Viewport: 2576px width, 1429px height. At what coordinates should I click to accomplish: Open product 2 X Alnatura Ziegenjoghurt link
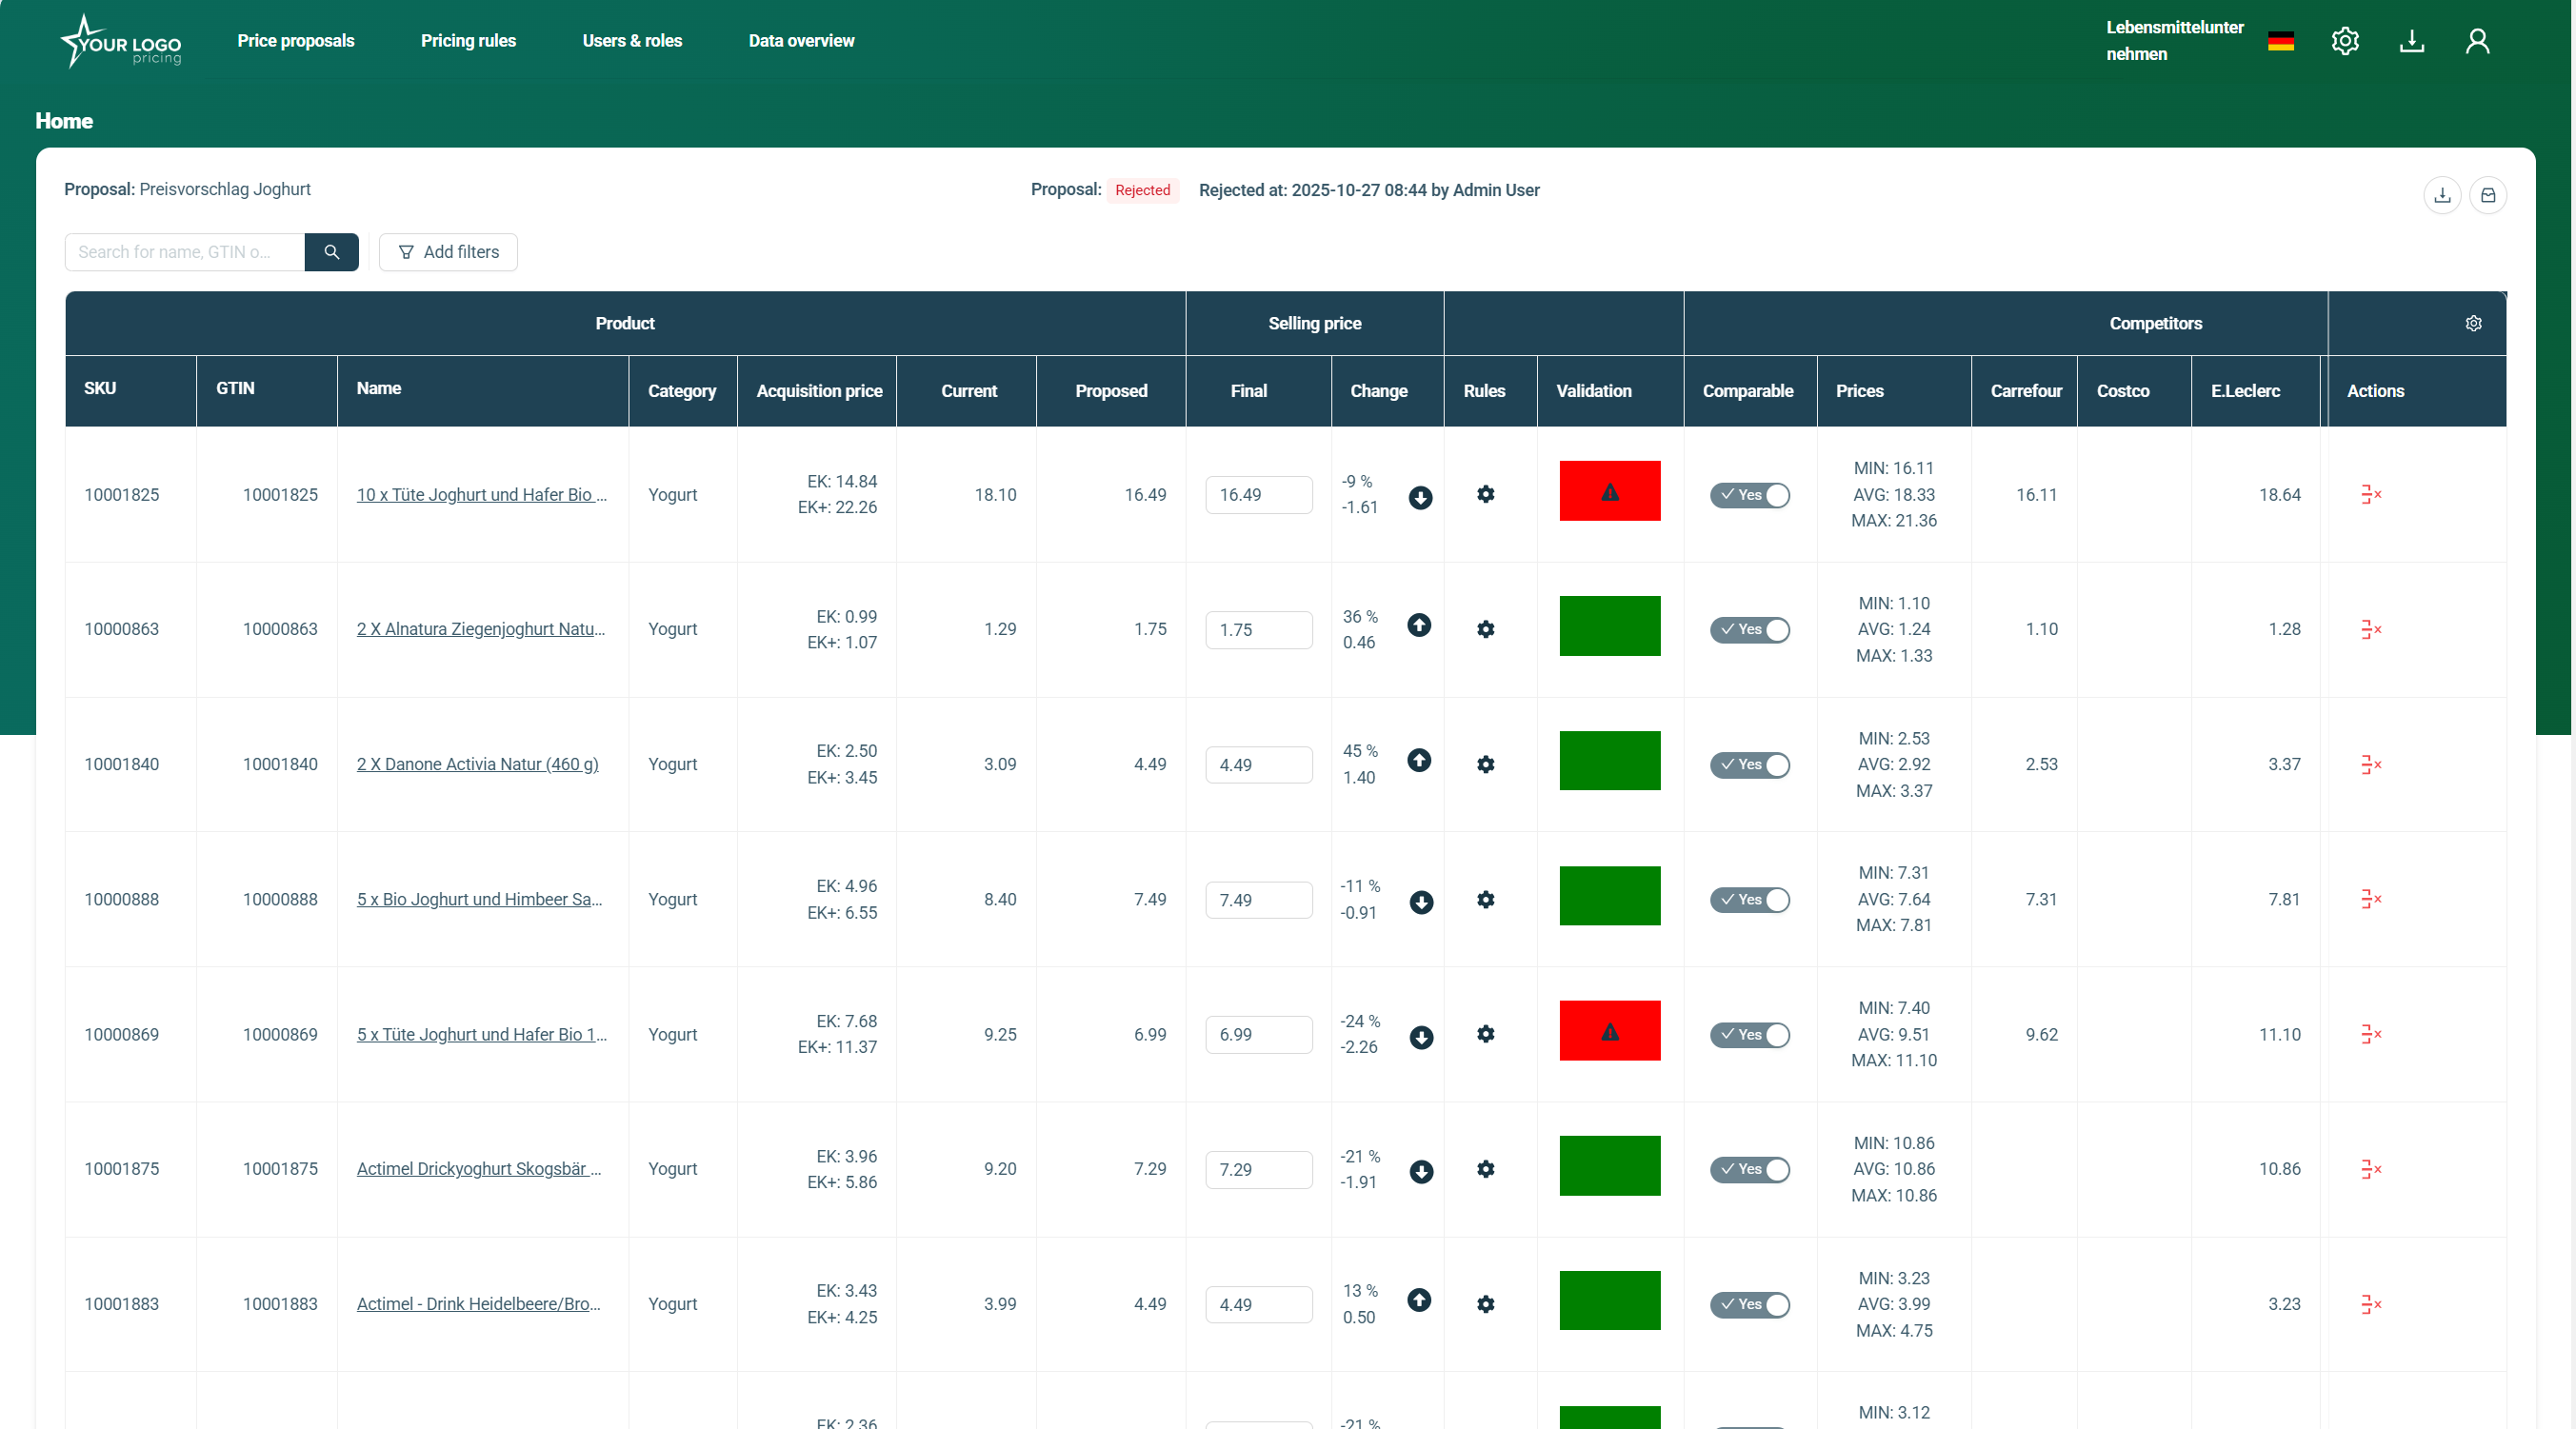(x=481, y=629)
